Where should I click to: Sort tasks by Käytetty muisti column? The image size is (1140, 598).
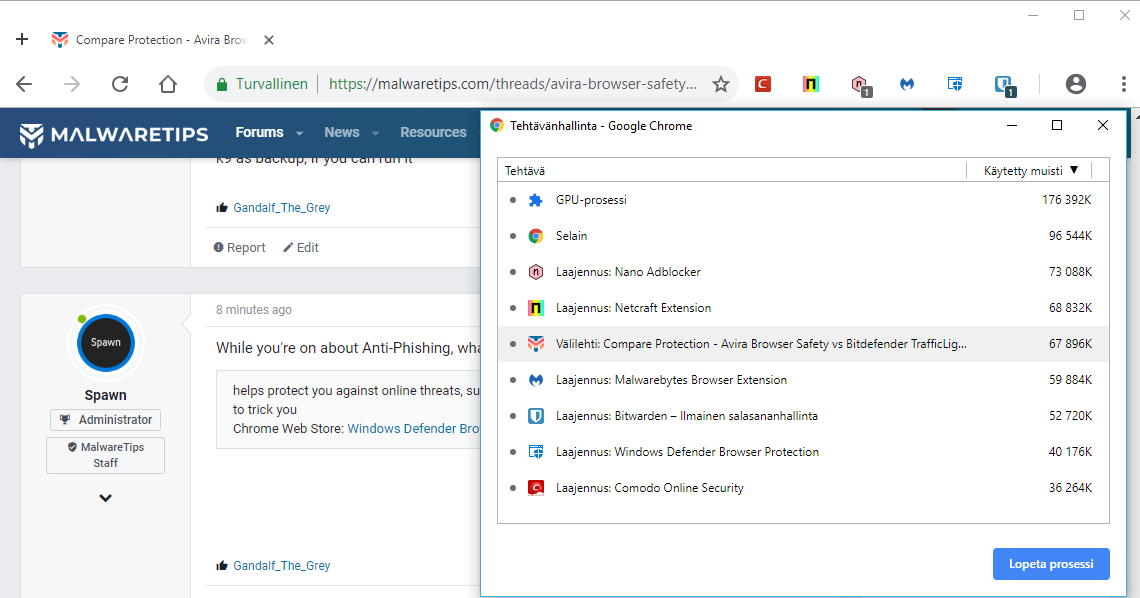click(x=1030, y=171)
